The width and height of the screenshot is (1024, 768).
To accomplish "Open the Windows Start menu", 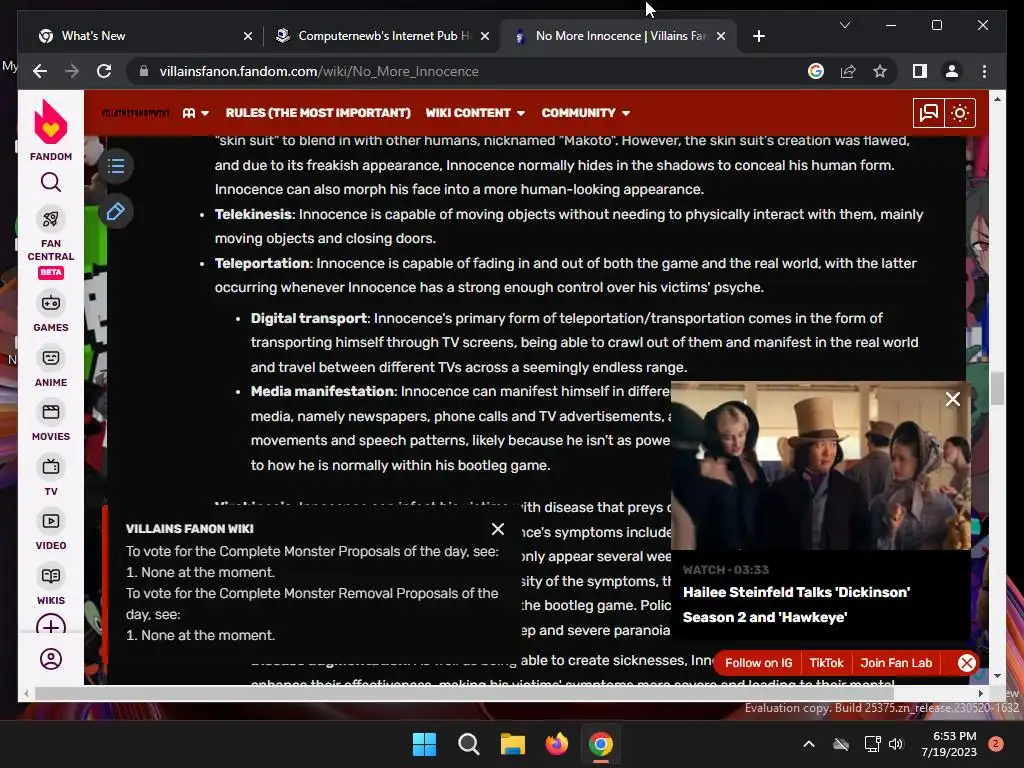I will click(x=424, y=744).
